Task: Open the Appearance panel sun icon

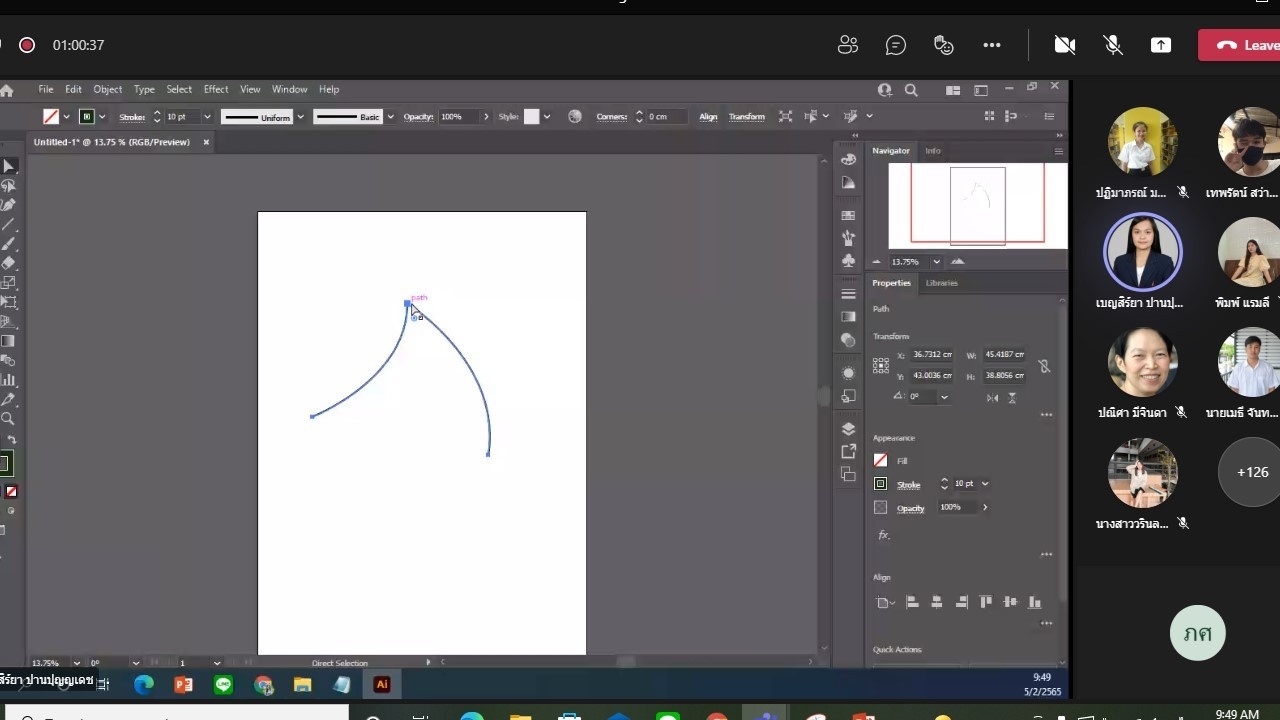Action: pos(848,373)
